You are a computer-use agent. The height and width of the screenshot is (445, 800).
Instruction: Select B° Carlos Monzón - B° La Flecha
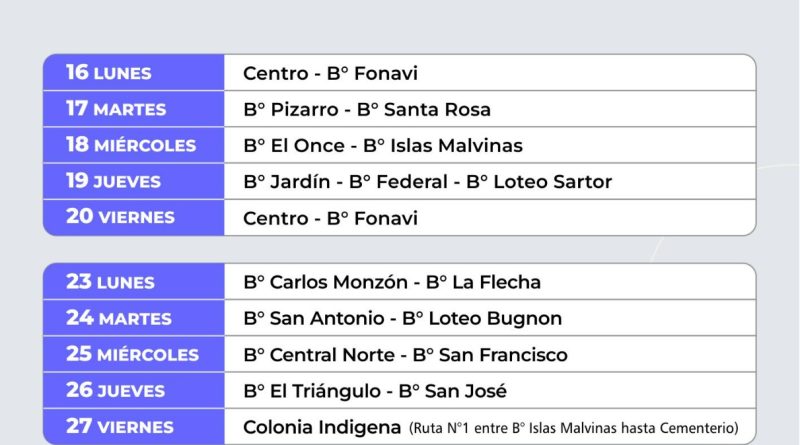(391, 282)
